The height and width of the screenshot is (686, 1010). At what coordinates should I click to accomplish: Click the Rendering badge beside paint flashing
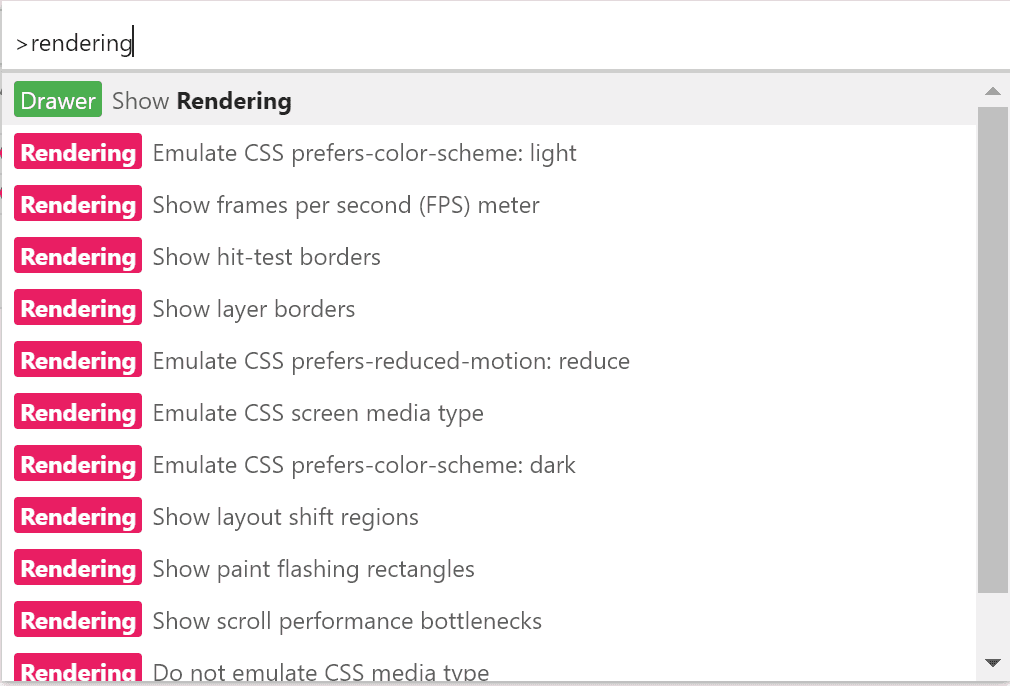(78, 569)
